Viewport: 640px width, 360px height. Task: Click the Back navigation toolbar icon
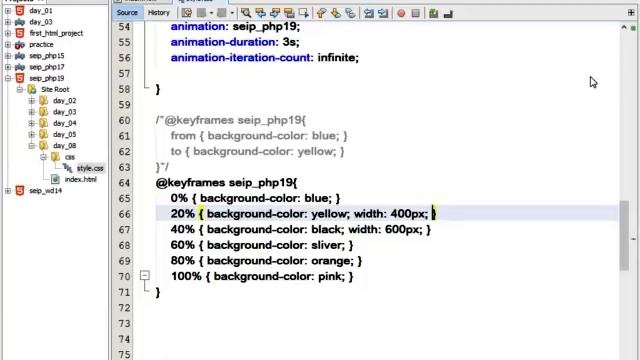[201, 13]
